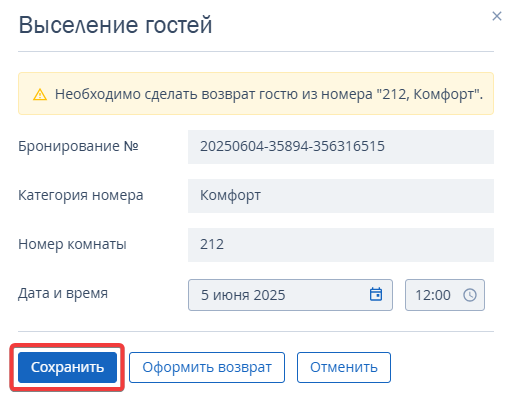
Task: Click the Категория номера label
Action: pos(81,195)
